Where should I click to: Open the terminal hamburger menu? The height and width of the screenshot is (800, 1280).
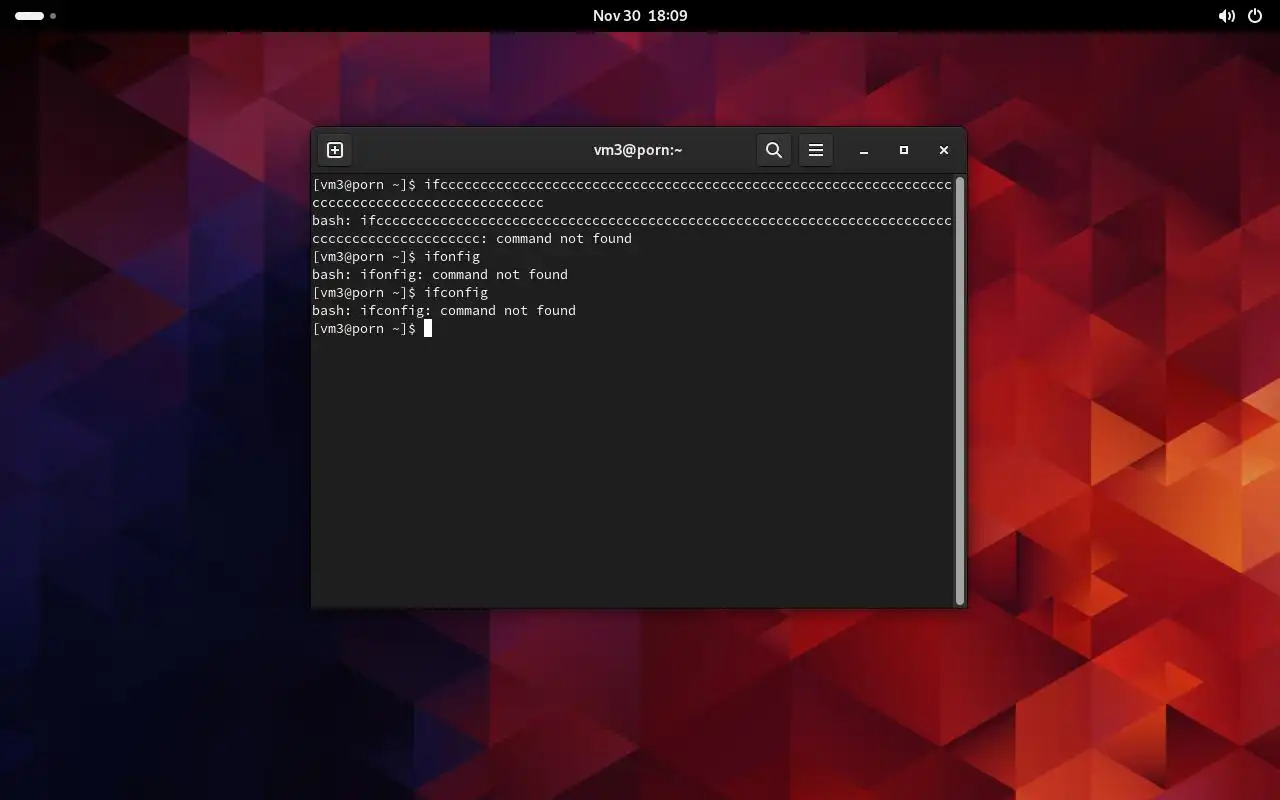[x=816, y=150]
